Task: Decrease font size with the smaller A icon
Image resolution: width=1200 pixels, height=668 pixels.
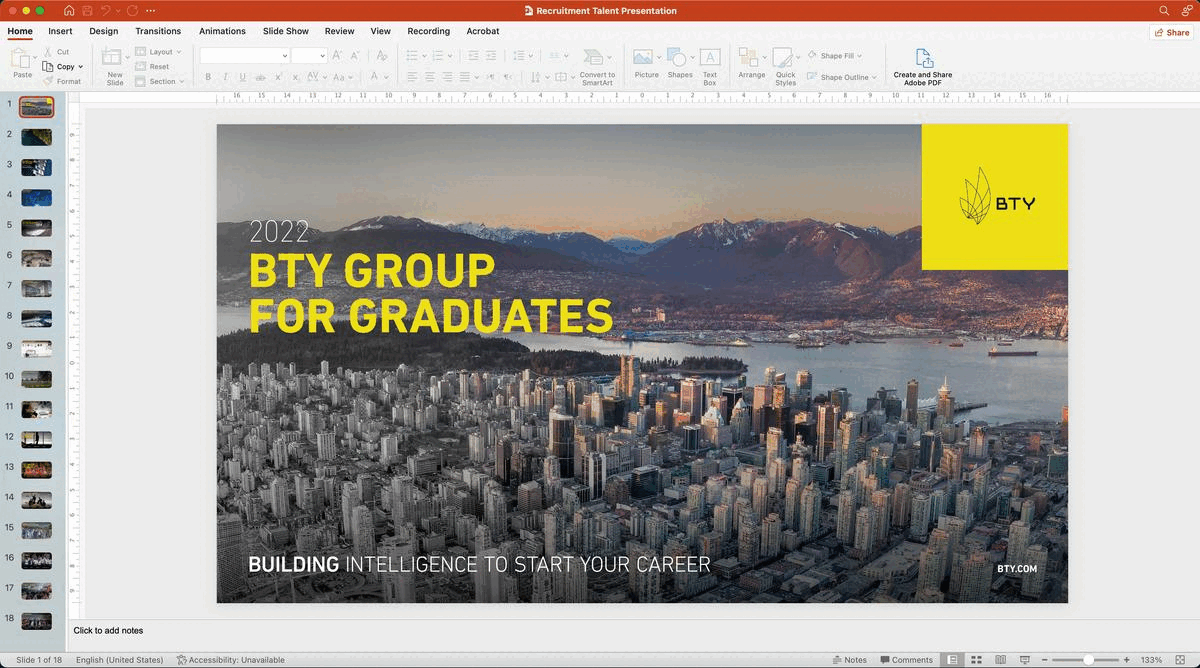Action: 355,56
